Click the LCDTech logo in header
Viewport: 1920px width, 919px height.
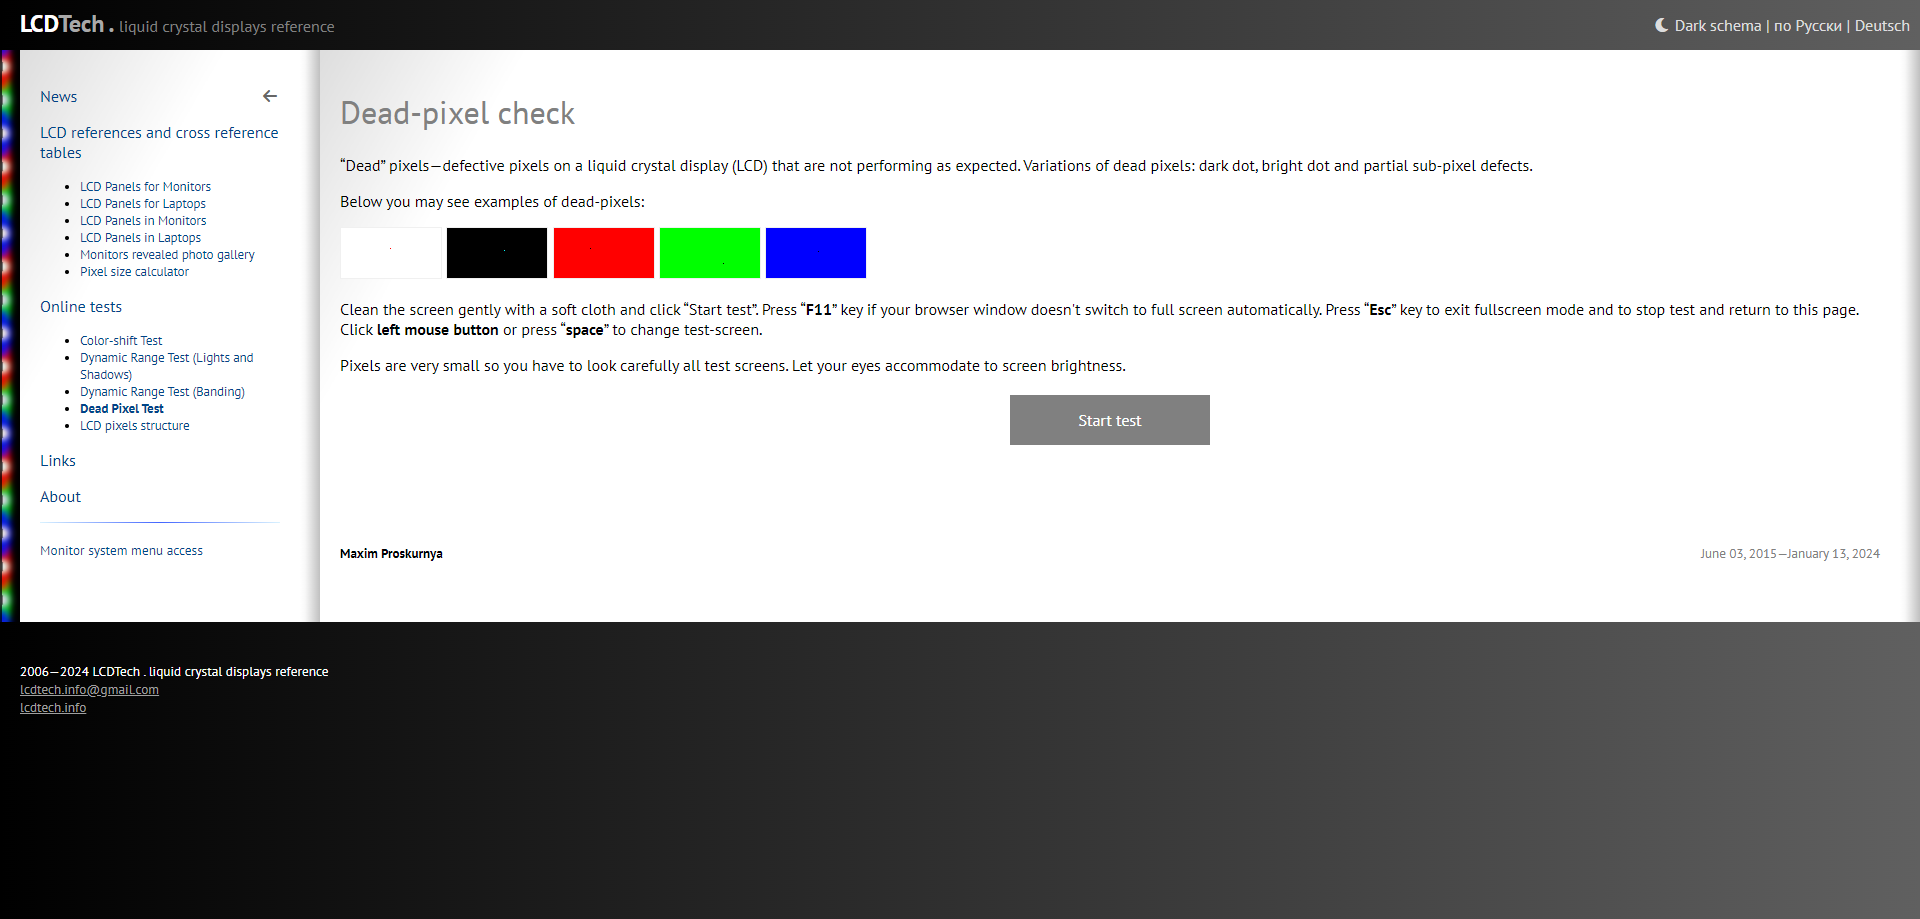[62, 24]
